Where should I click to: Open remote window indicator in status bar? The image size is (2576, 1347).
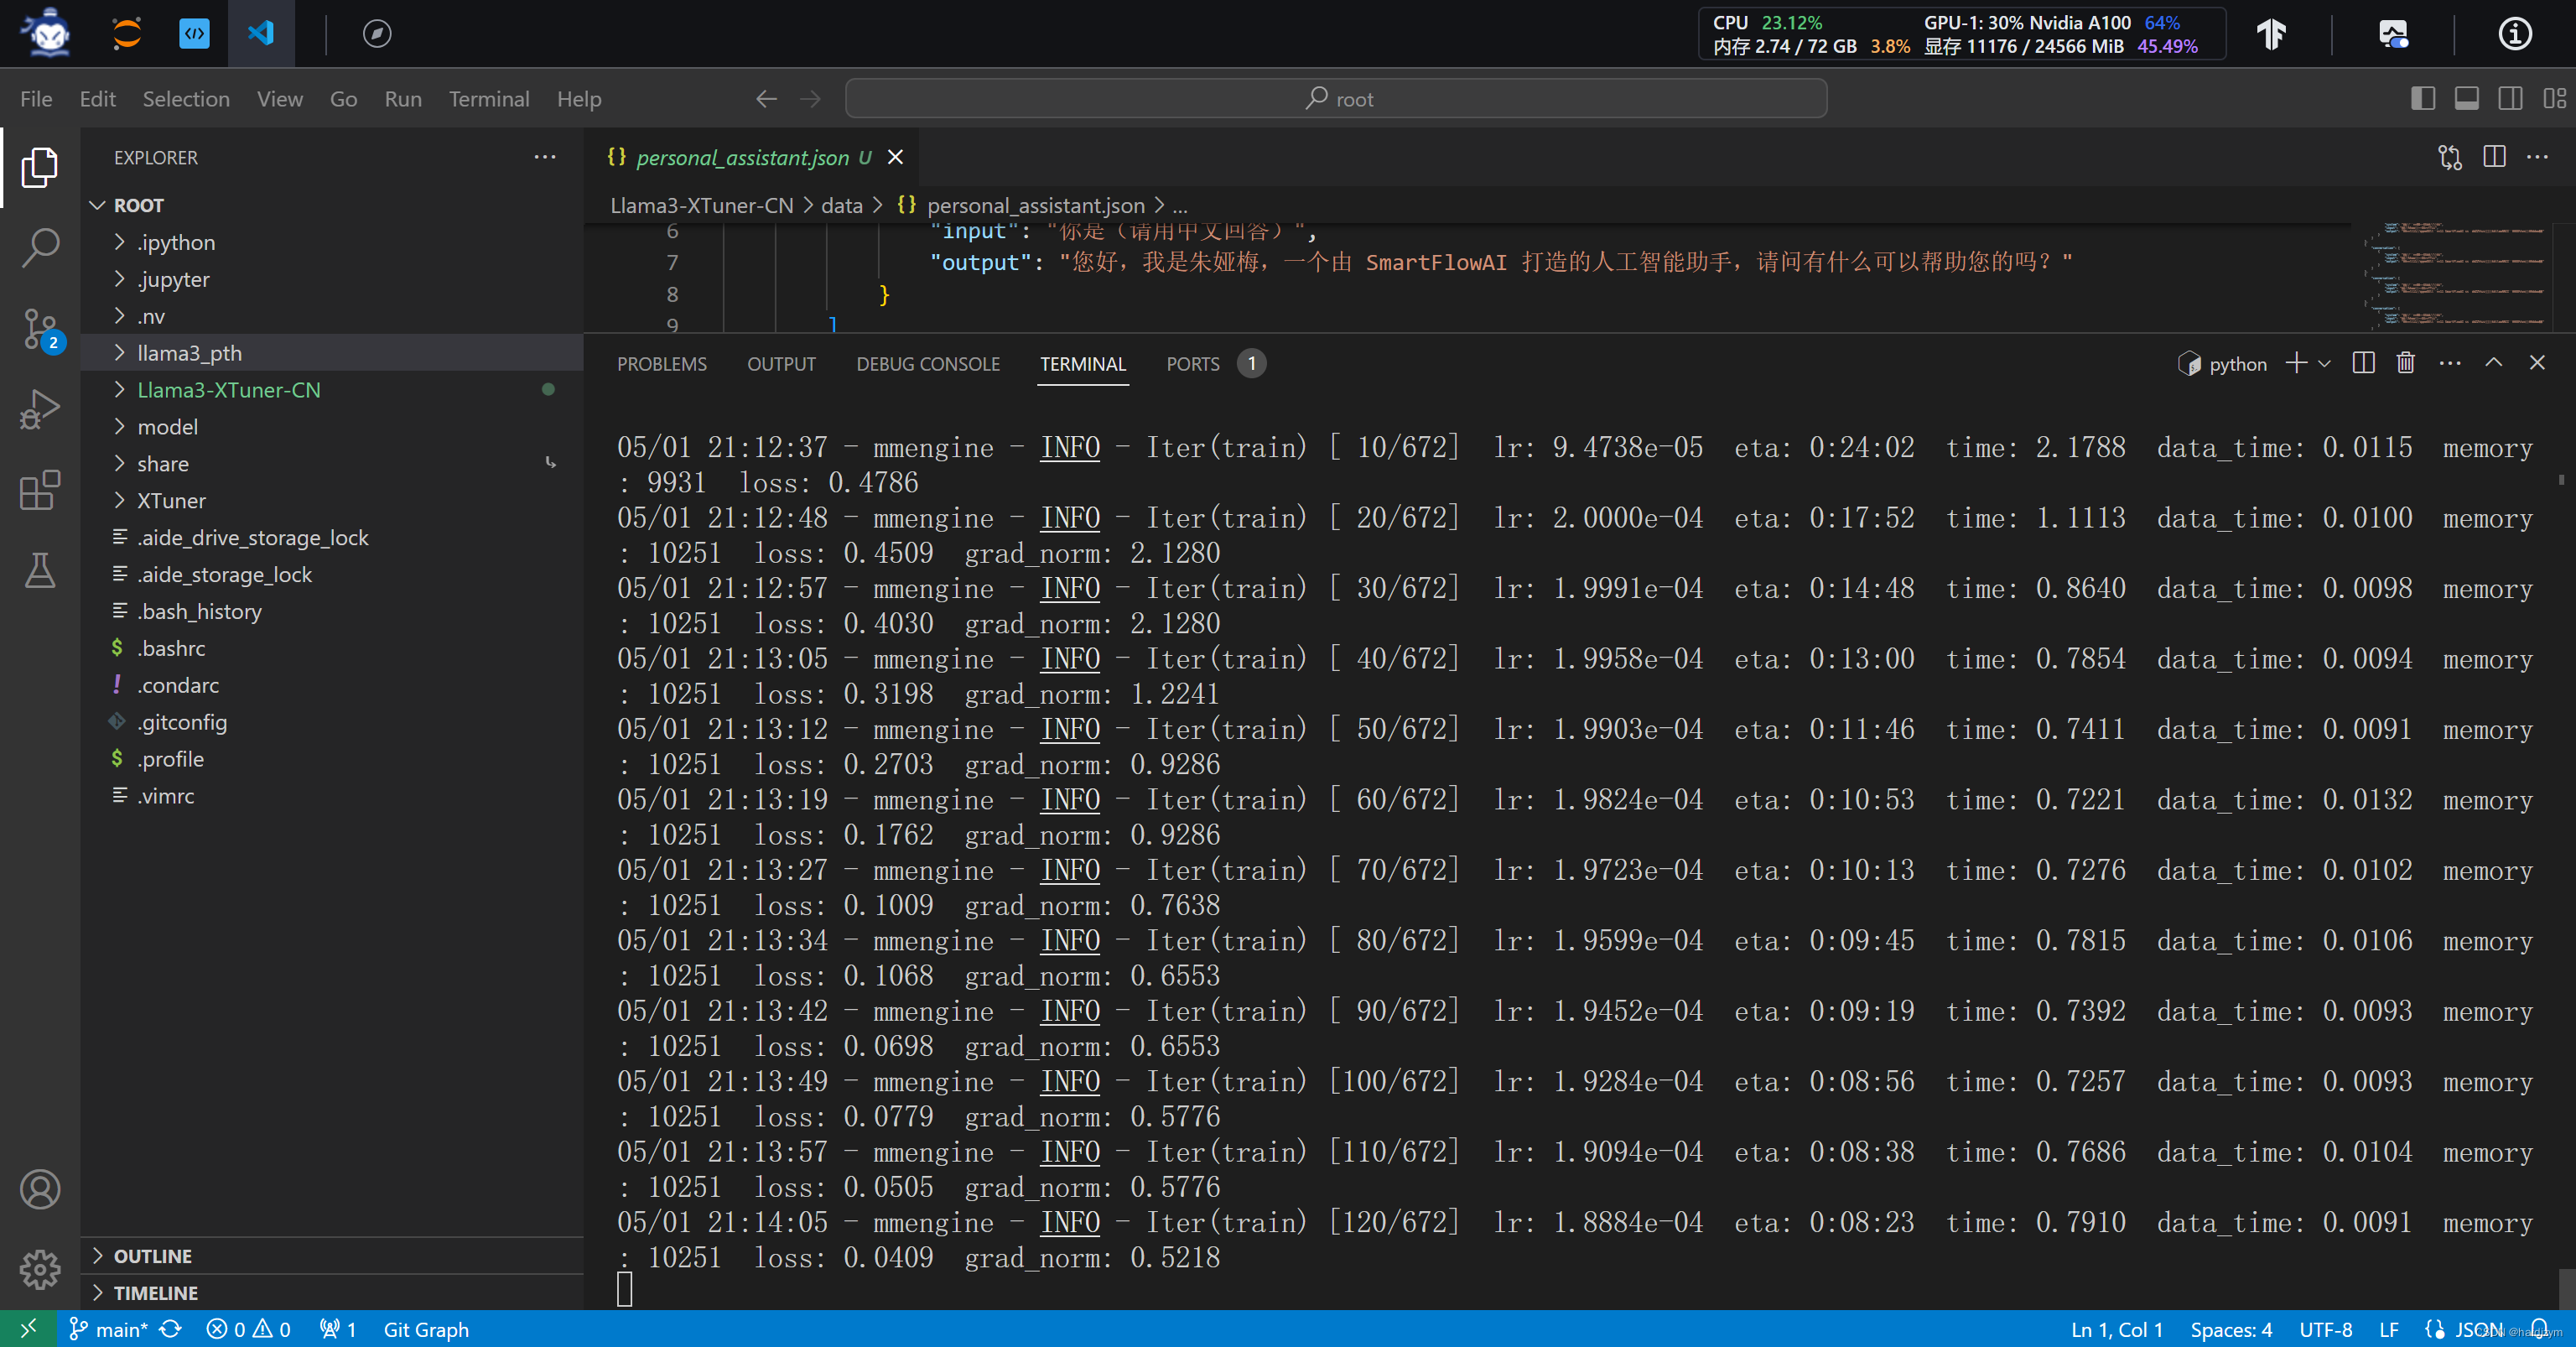(x=28, y=1328)
